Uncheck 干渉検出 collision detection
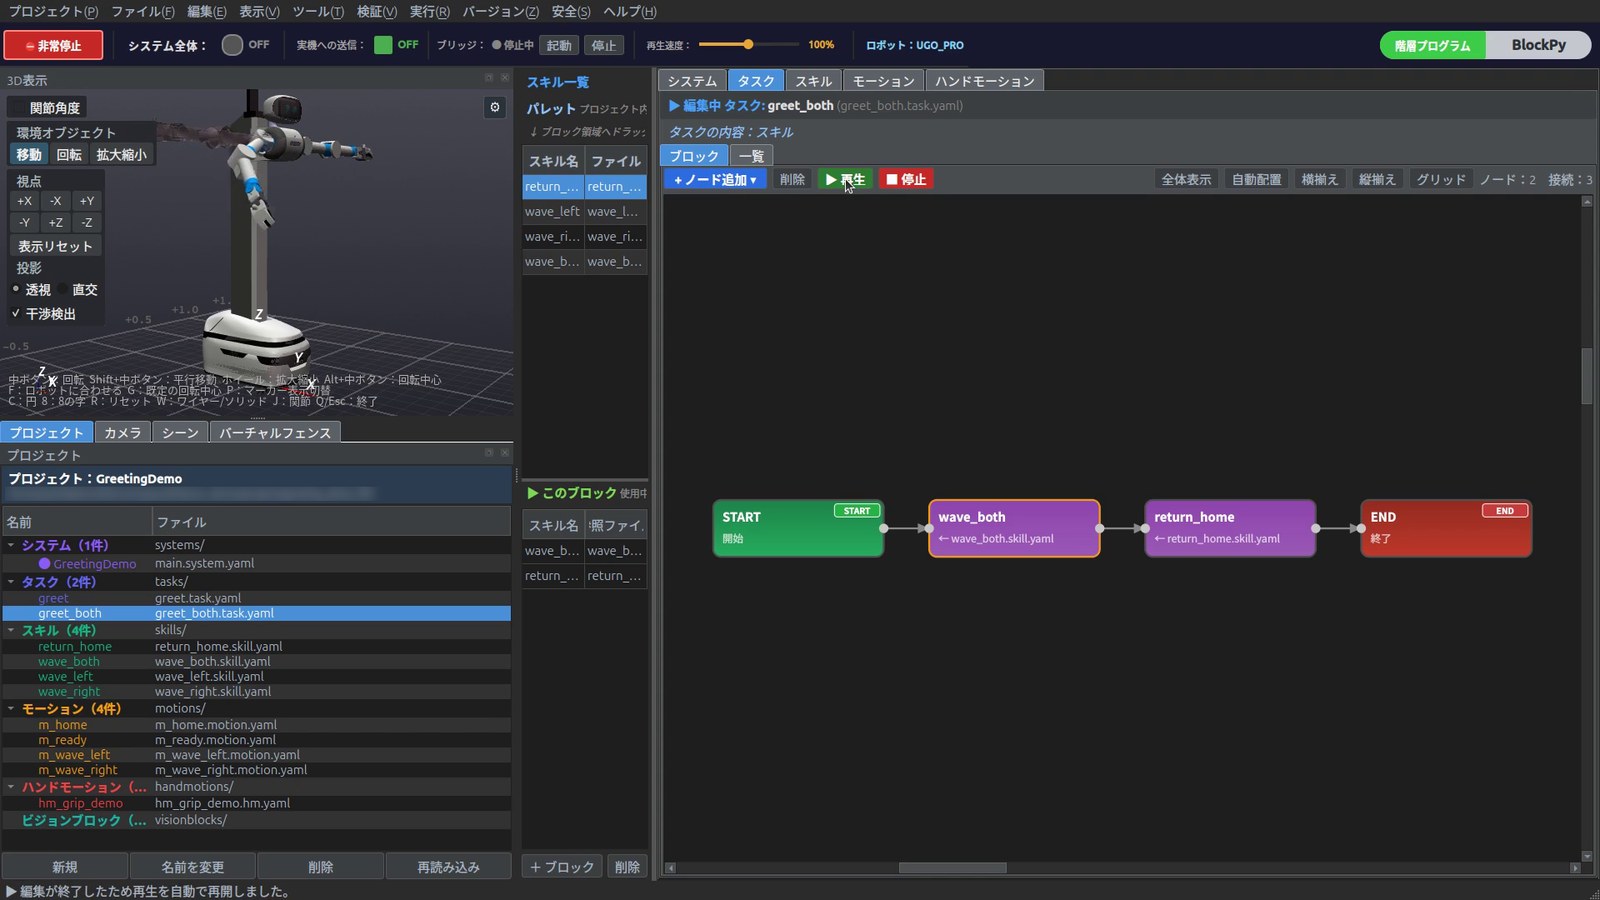1600x900 pixels. click(16, 314)
